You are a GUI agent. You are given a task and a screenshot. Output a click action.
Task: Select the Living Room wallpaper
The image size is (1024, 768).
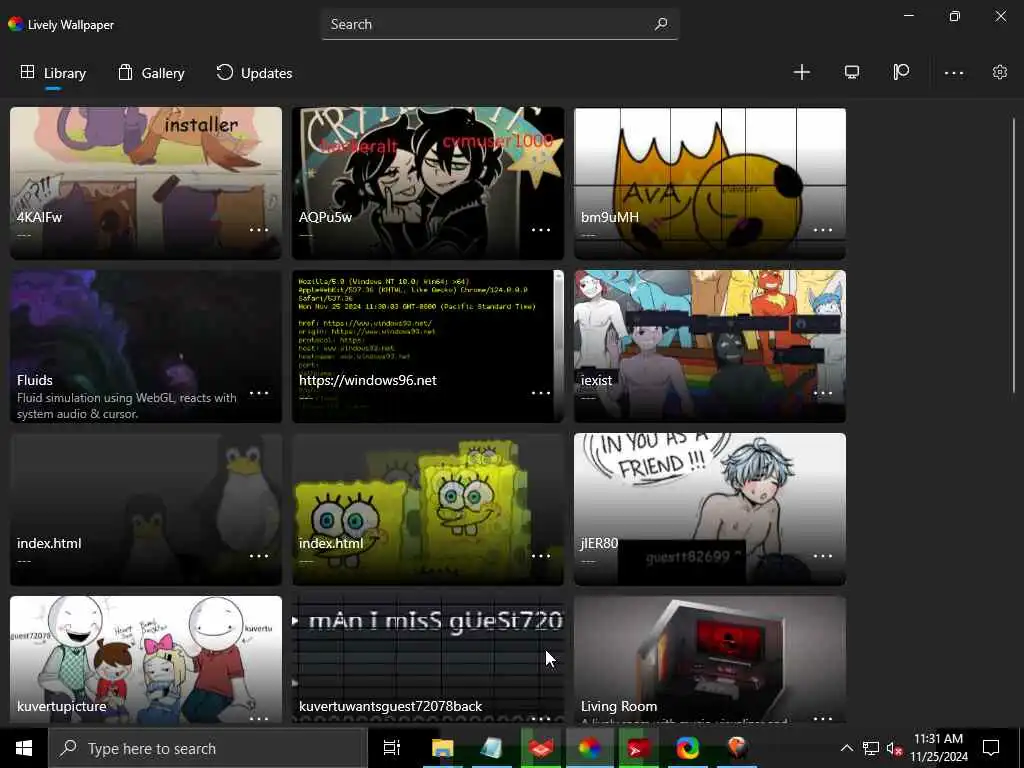pyautogui.click(x=710, y=659)
